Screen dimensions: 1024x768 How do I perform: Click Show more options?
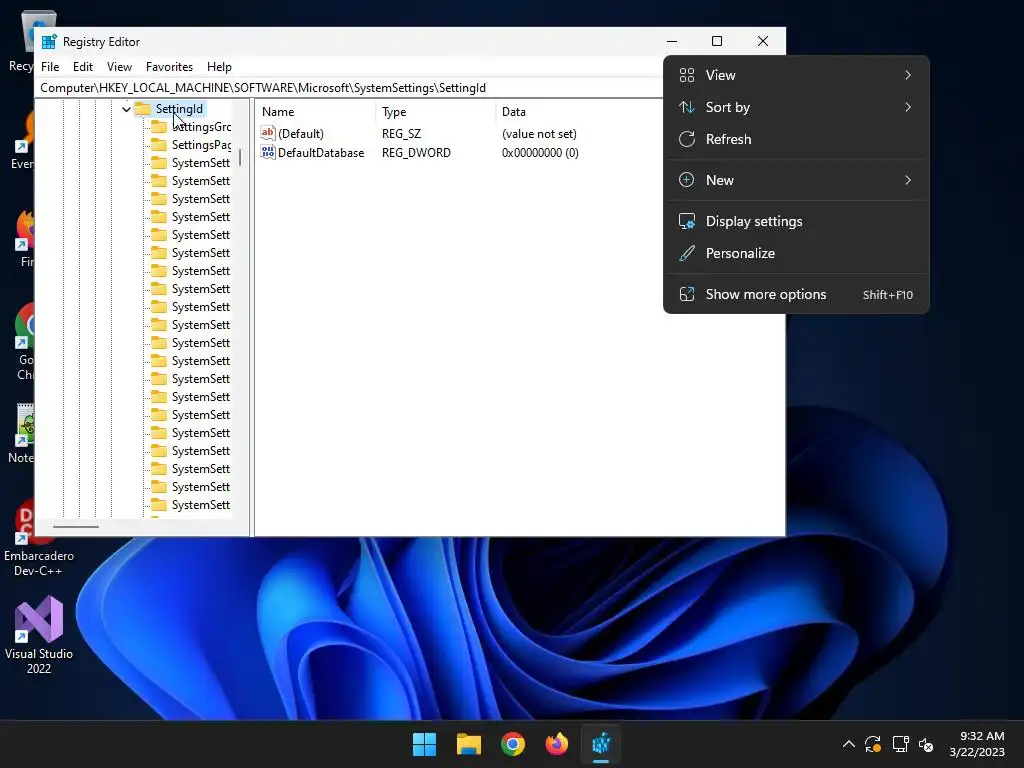pos(796,295)
